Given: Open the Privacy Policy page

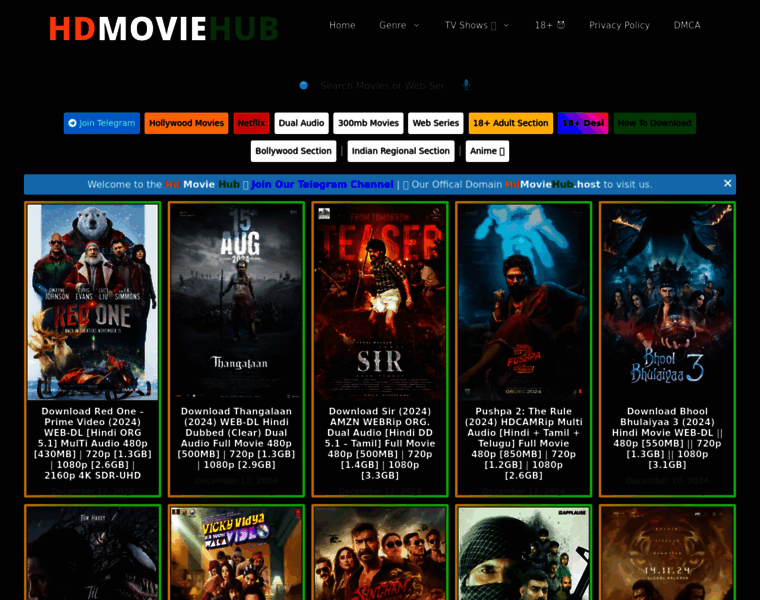Looking at the screenshot, I should [x=619, y=25].
